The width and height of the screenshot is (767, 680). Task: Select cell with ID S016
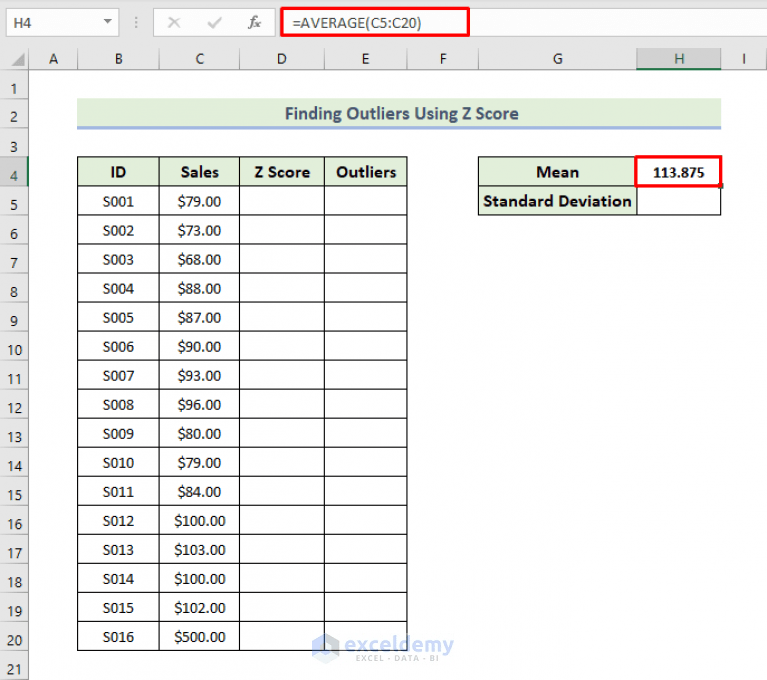118,636
